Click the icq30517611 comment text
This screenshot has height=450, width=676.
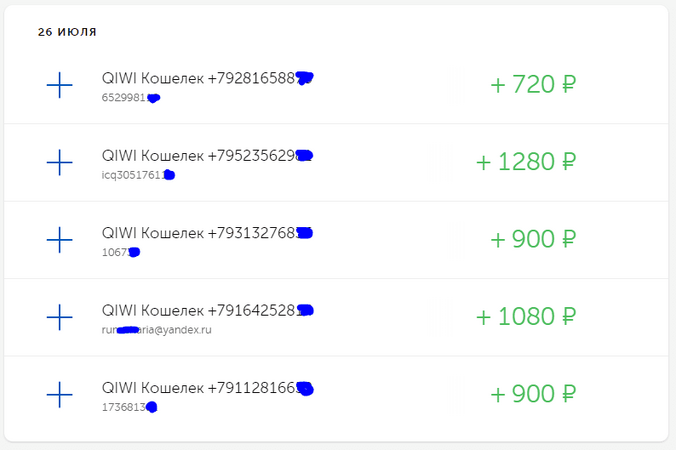(x=138, y=175)
